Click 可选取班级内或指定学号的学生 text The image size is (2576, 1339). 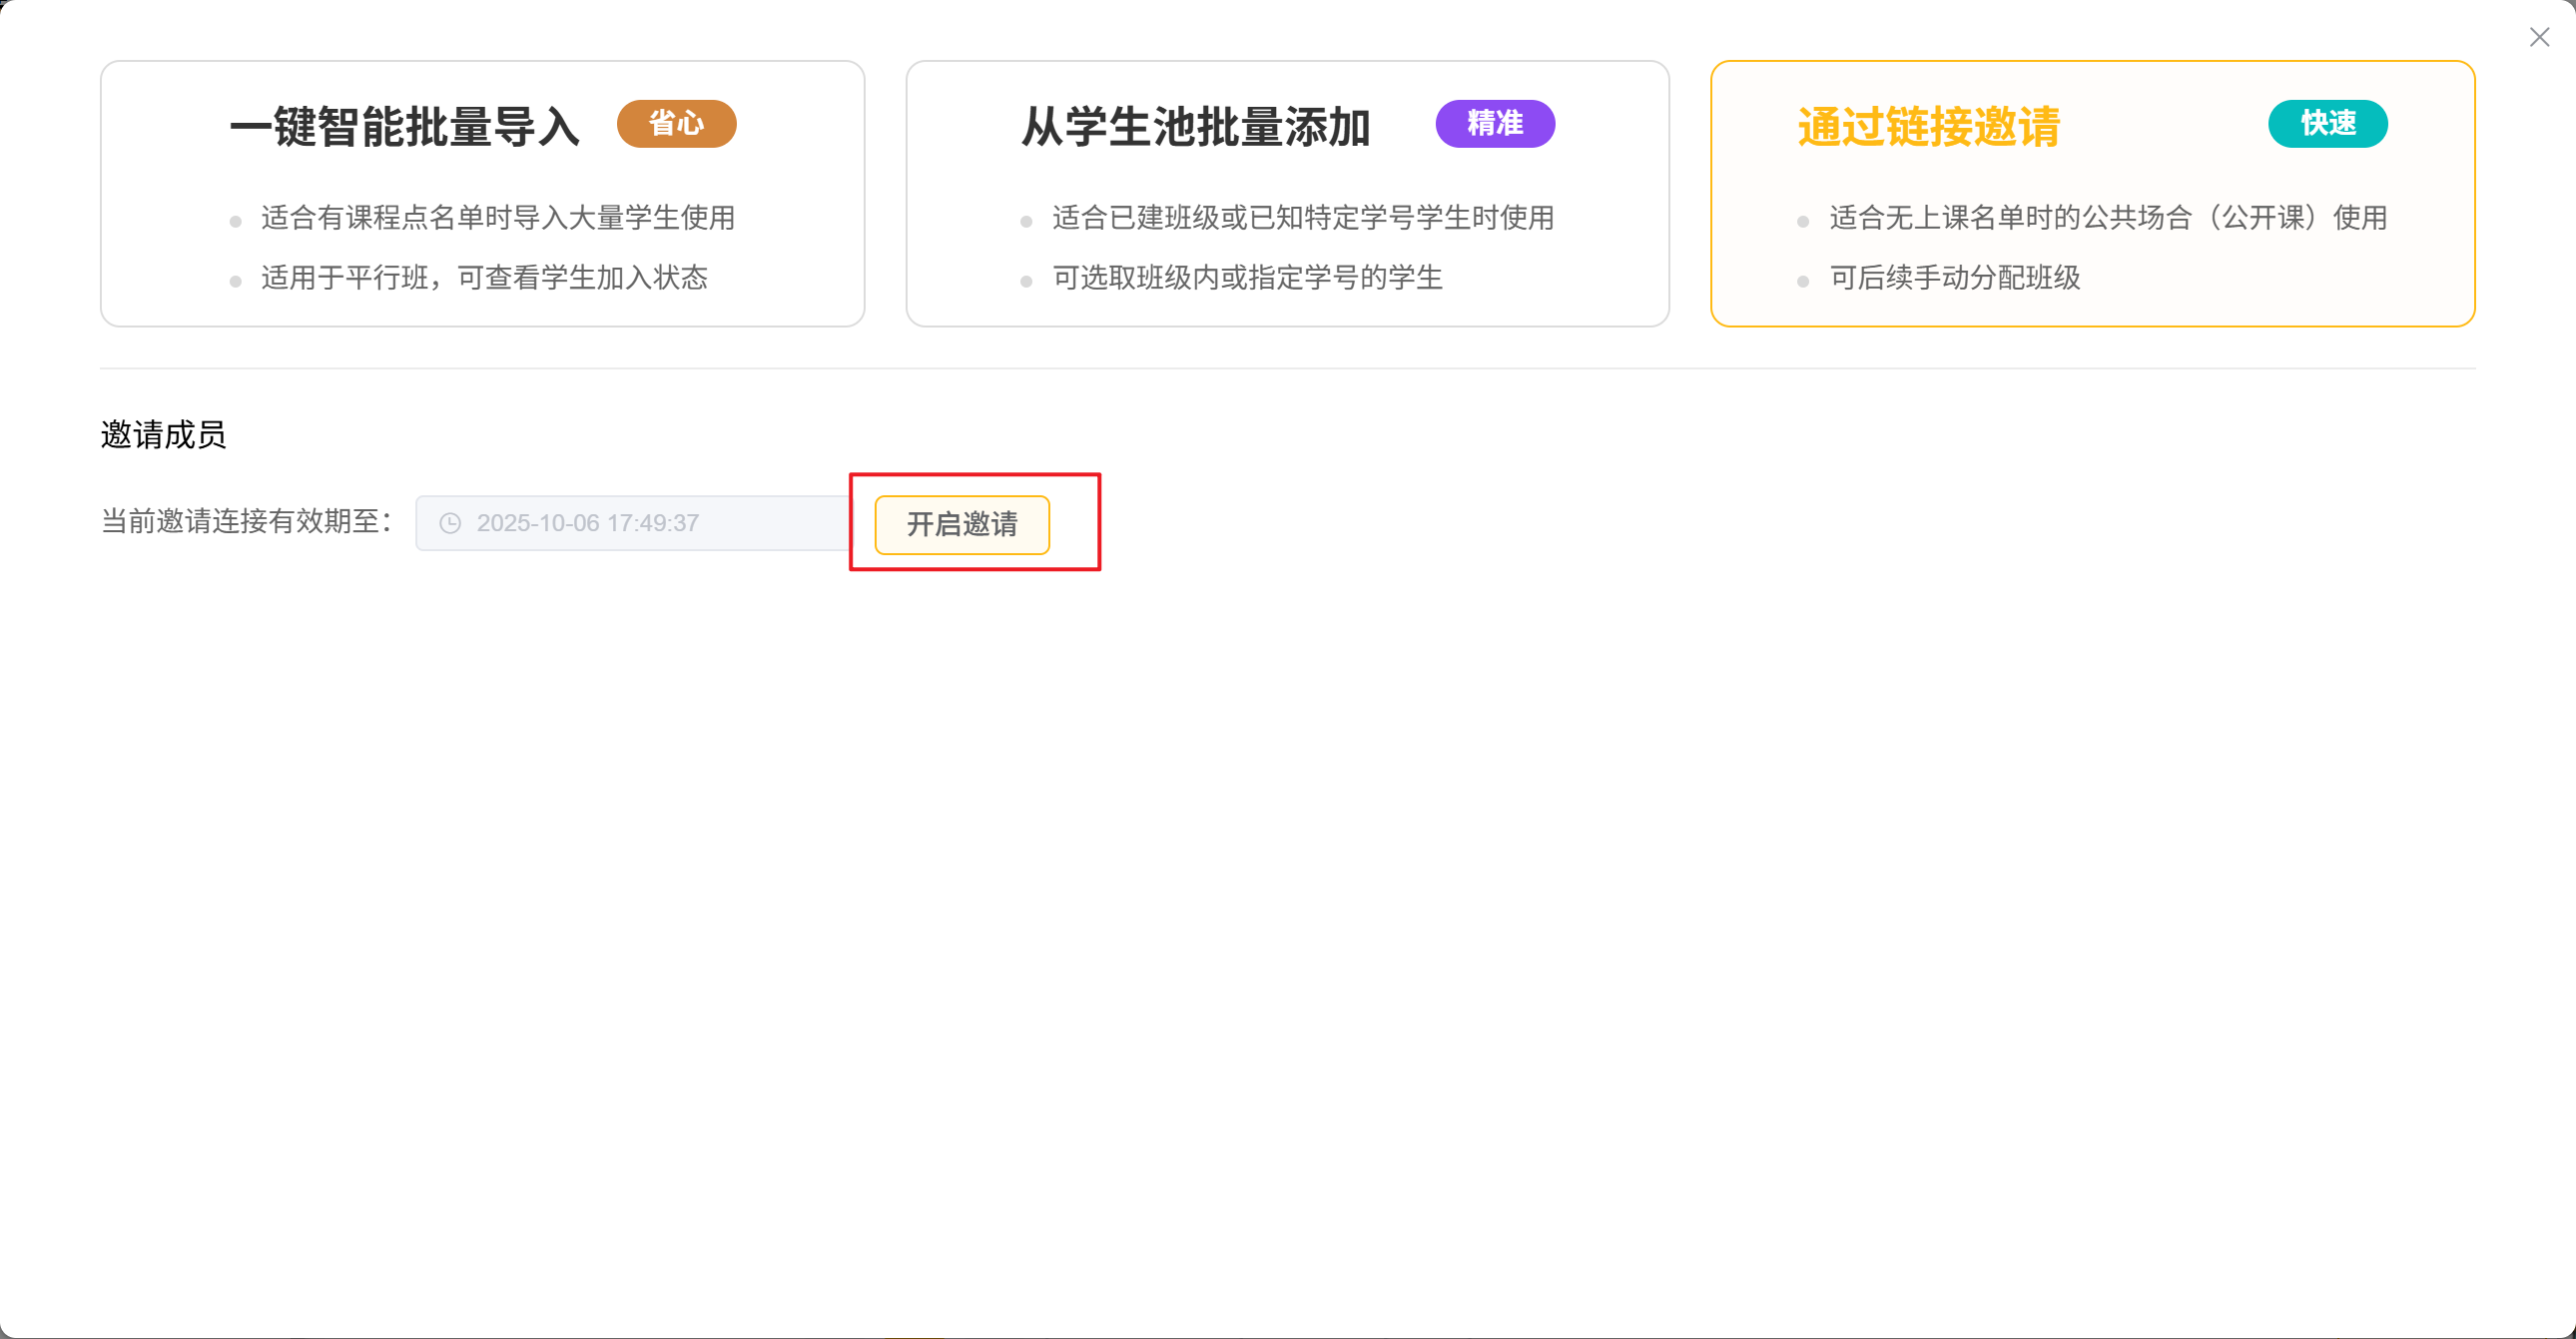pos(1247,277)
